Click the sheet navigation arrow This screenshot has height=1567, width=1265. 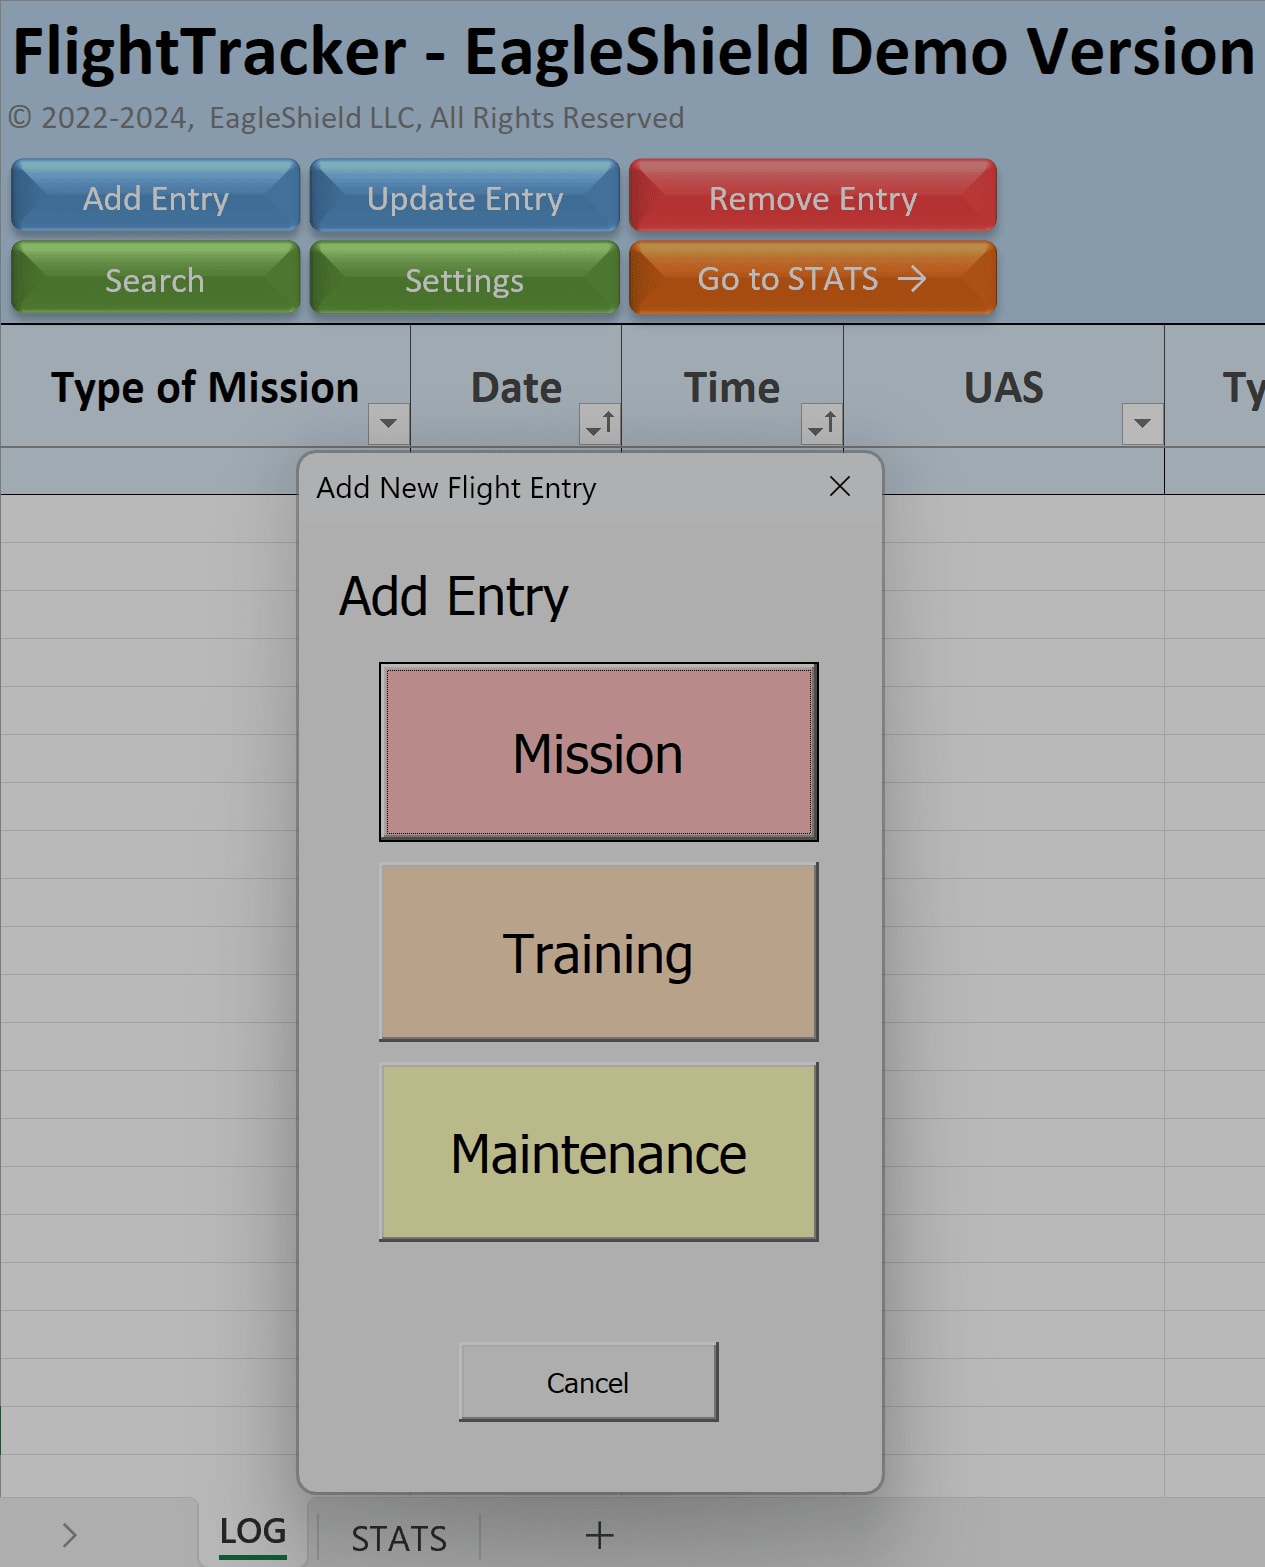(68, 1534)
